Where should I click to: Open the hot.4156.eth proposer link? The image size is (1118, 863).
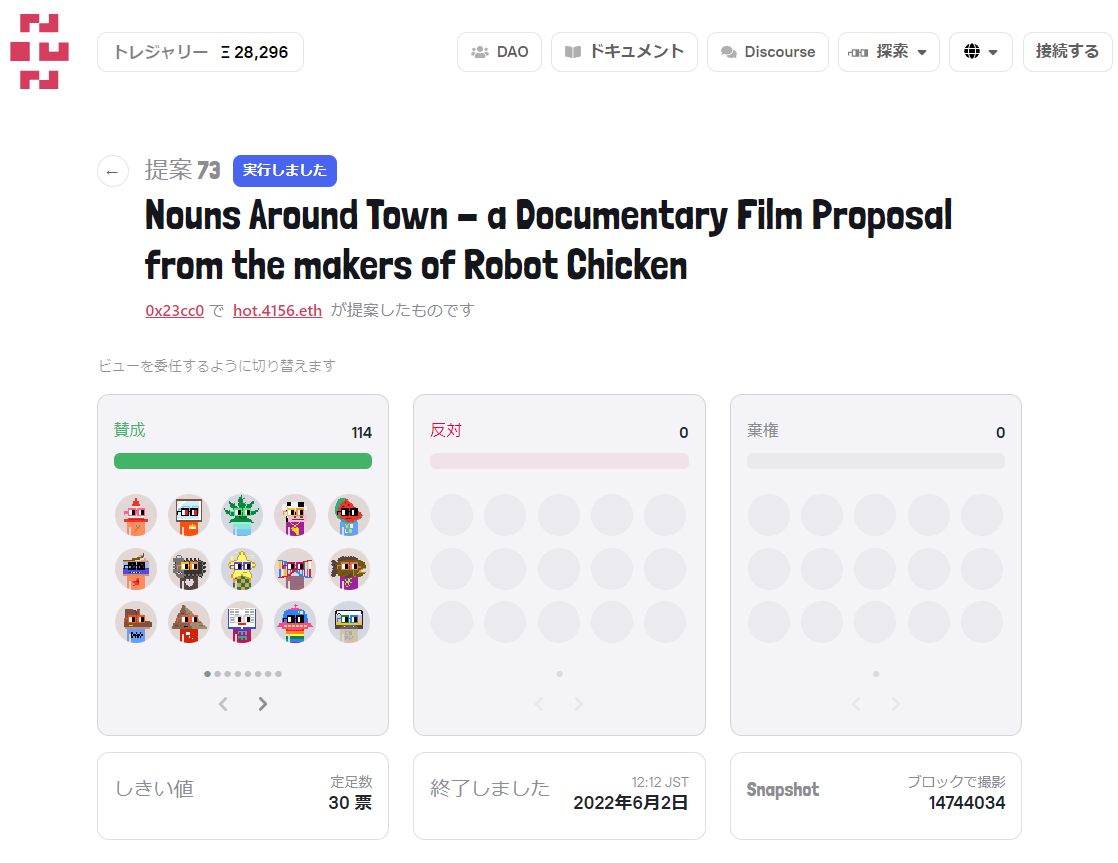(277, 310)
